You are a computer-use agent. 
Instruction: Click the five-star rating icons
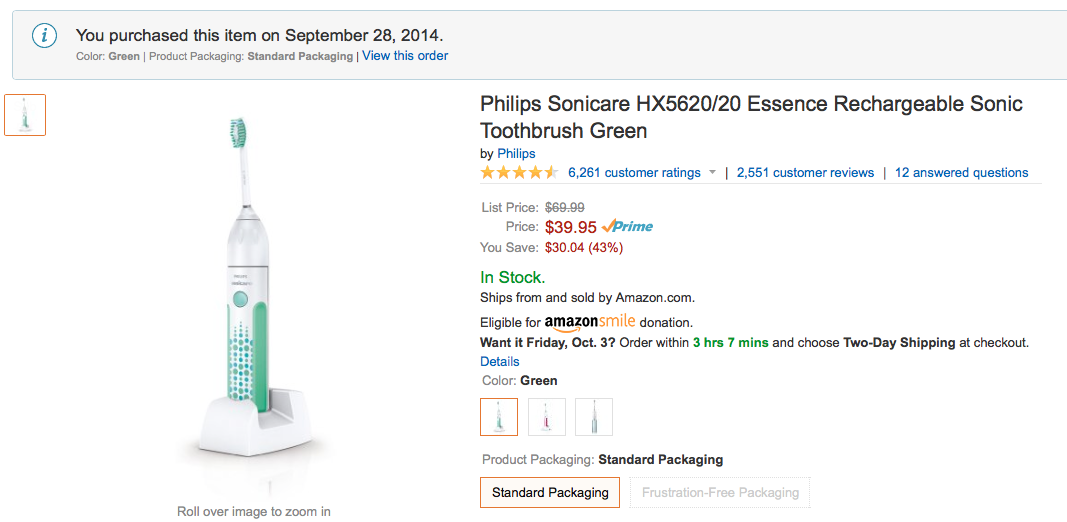[518, 173]
